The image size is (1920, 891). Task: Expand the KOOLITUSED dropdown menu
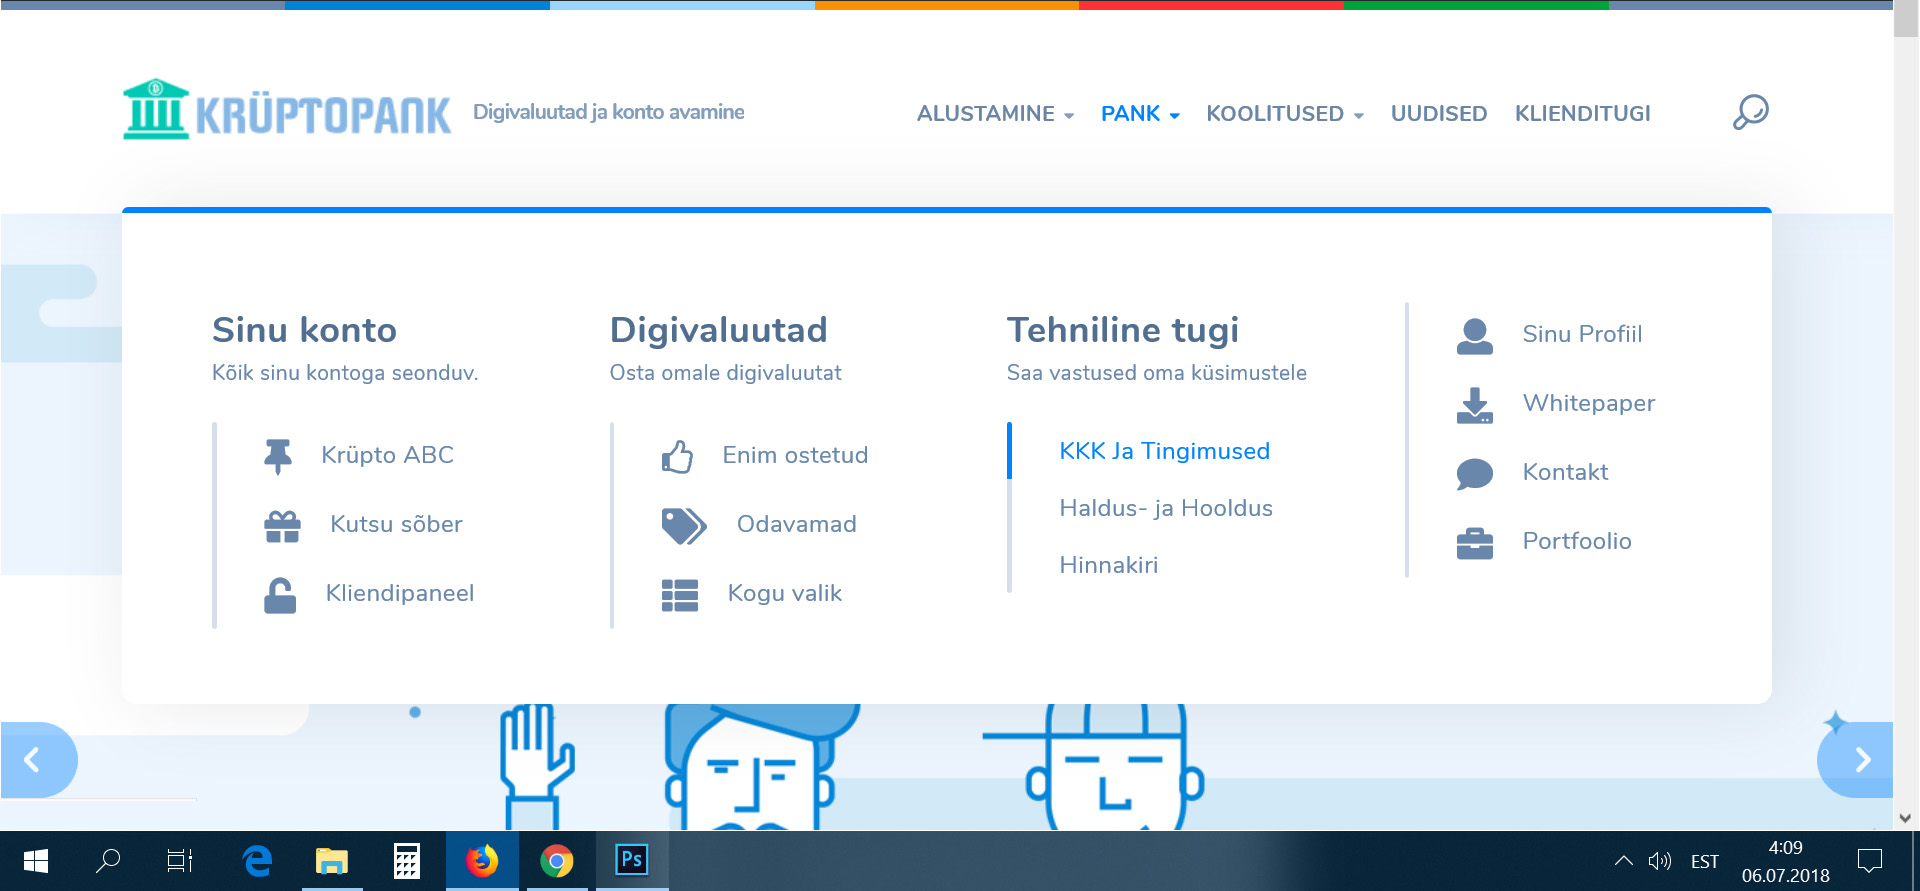pyautogui.click(x=1285, y=114)
